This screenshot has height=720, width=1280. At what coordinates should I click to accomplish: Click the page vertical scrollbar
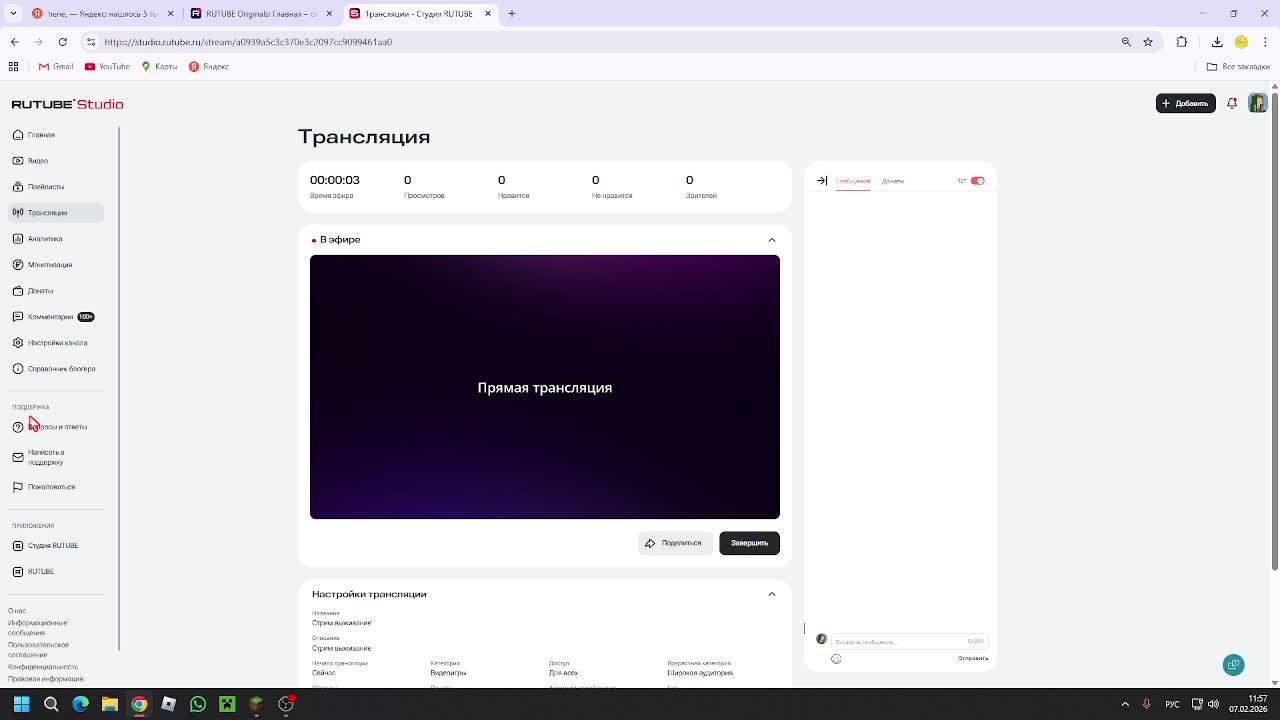1274,330
